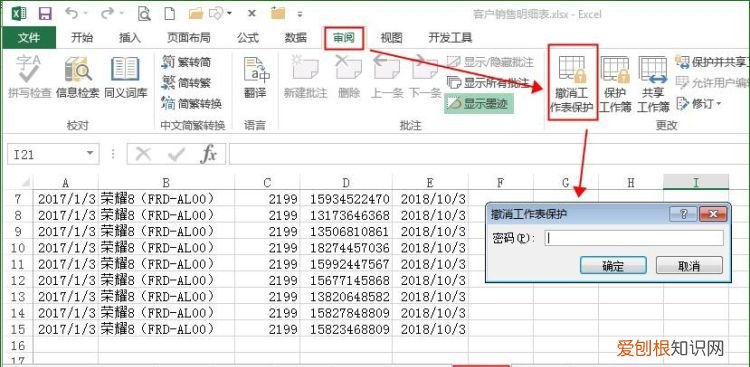This screenshot has width=750, height=367.
Task: Click cell with 15934522470
Action: (x=346, y=199)
